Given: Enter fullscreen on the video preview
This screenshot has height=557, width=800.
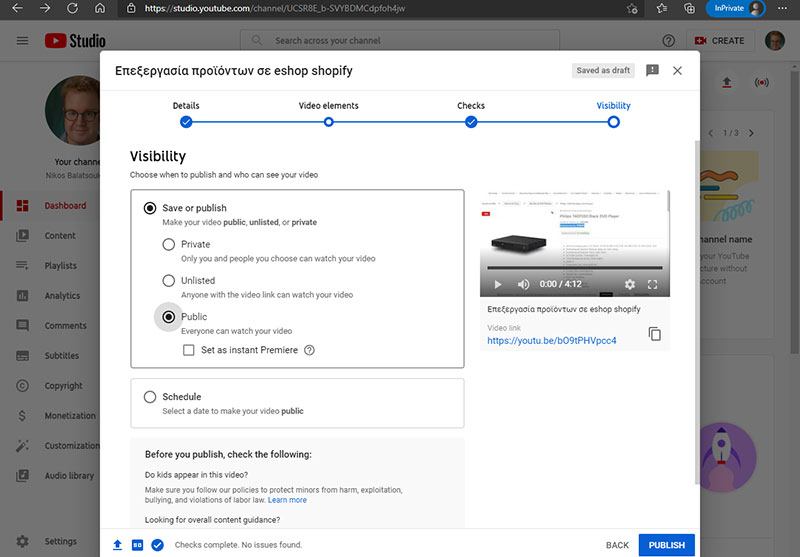Looking at the screenshot, I should point(653,284).
